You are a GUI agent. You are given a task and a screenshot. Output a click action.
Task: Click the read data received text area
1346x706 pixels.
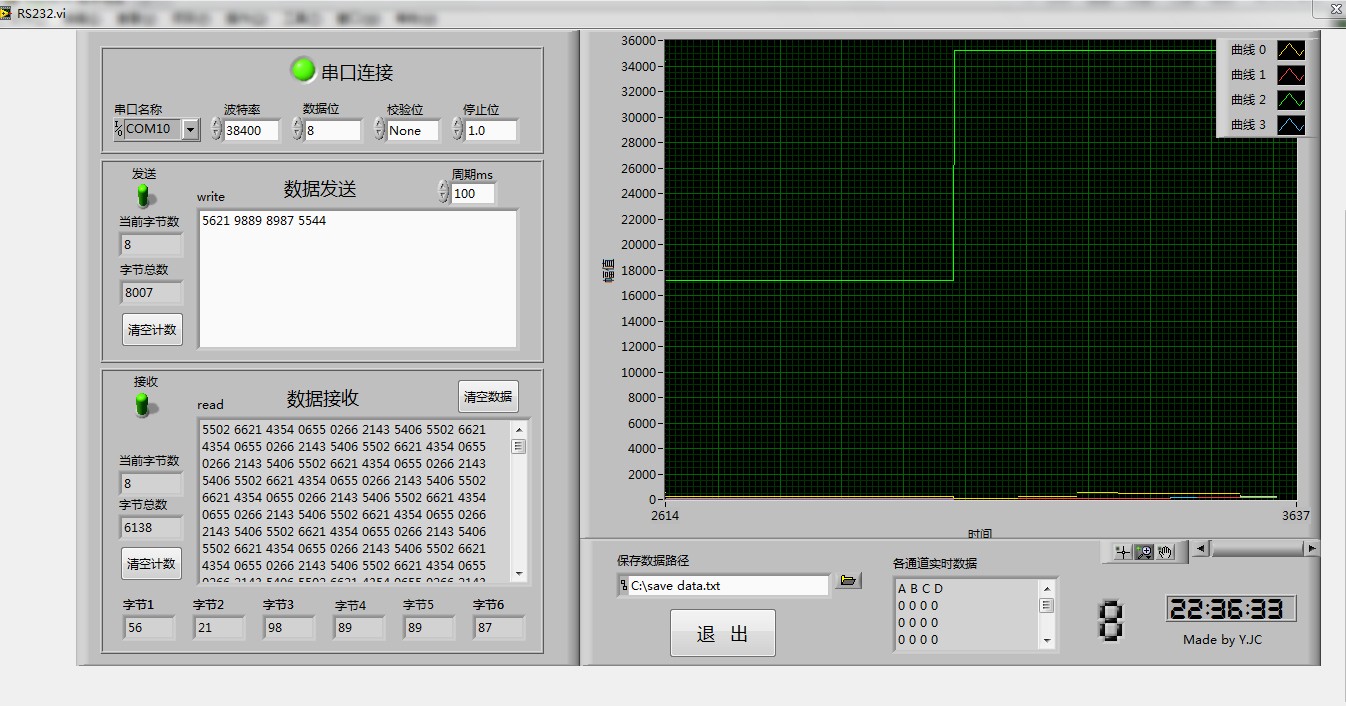354,501
